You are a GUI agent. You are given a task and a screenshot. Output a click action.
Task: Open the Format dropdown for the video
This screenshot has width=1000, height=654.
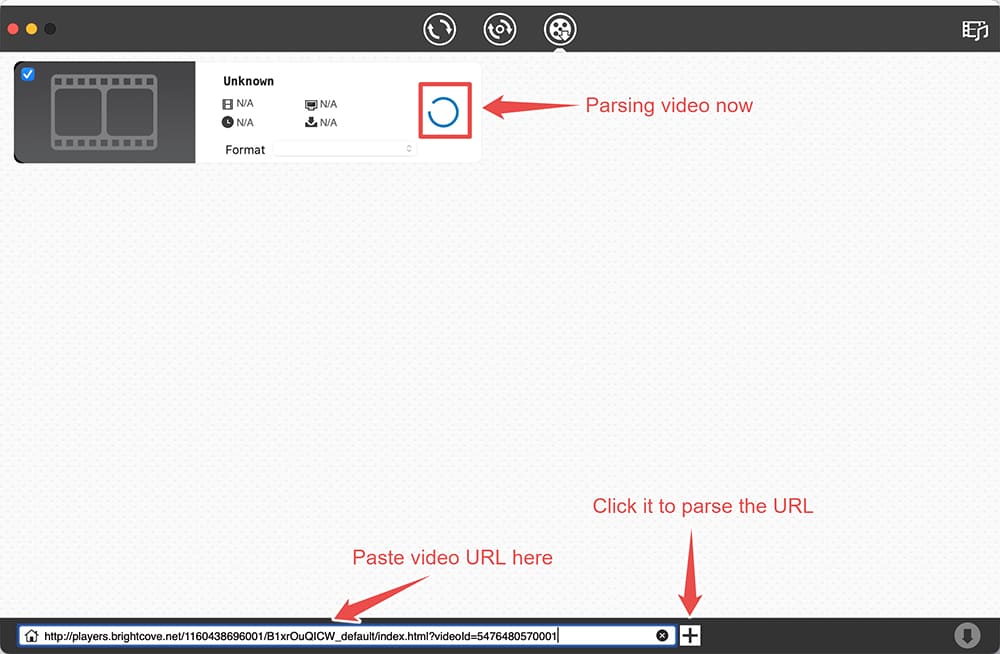[345, 149]
